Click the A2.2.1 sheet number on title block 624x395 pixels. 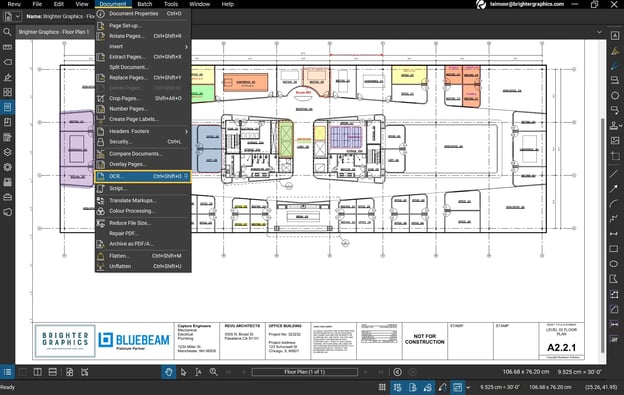(x=561, y=348)
